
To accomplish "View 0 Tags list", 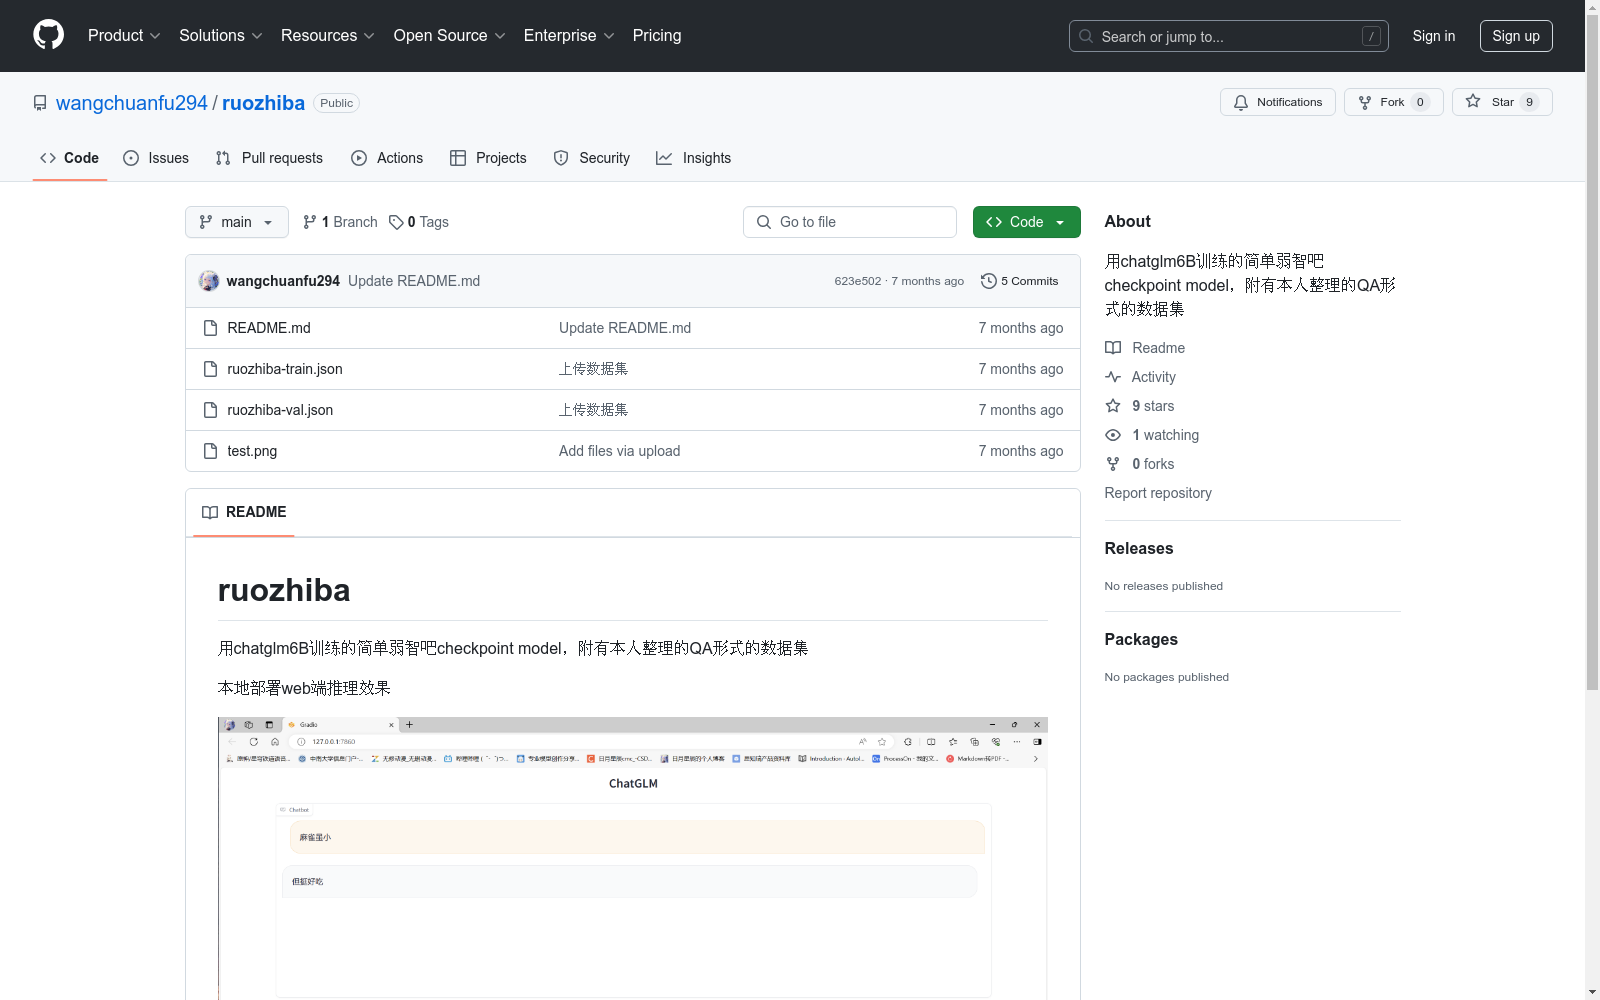I will pyautogui.click(x=419, y=222).
